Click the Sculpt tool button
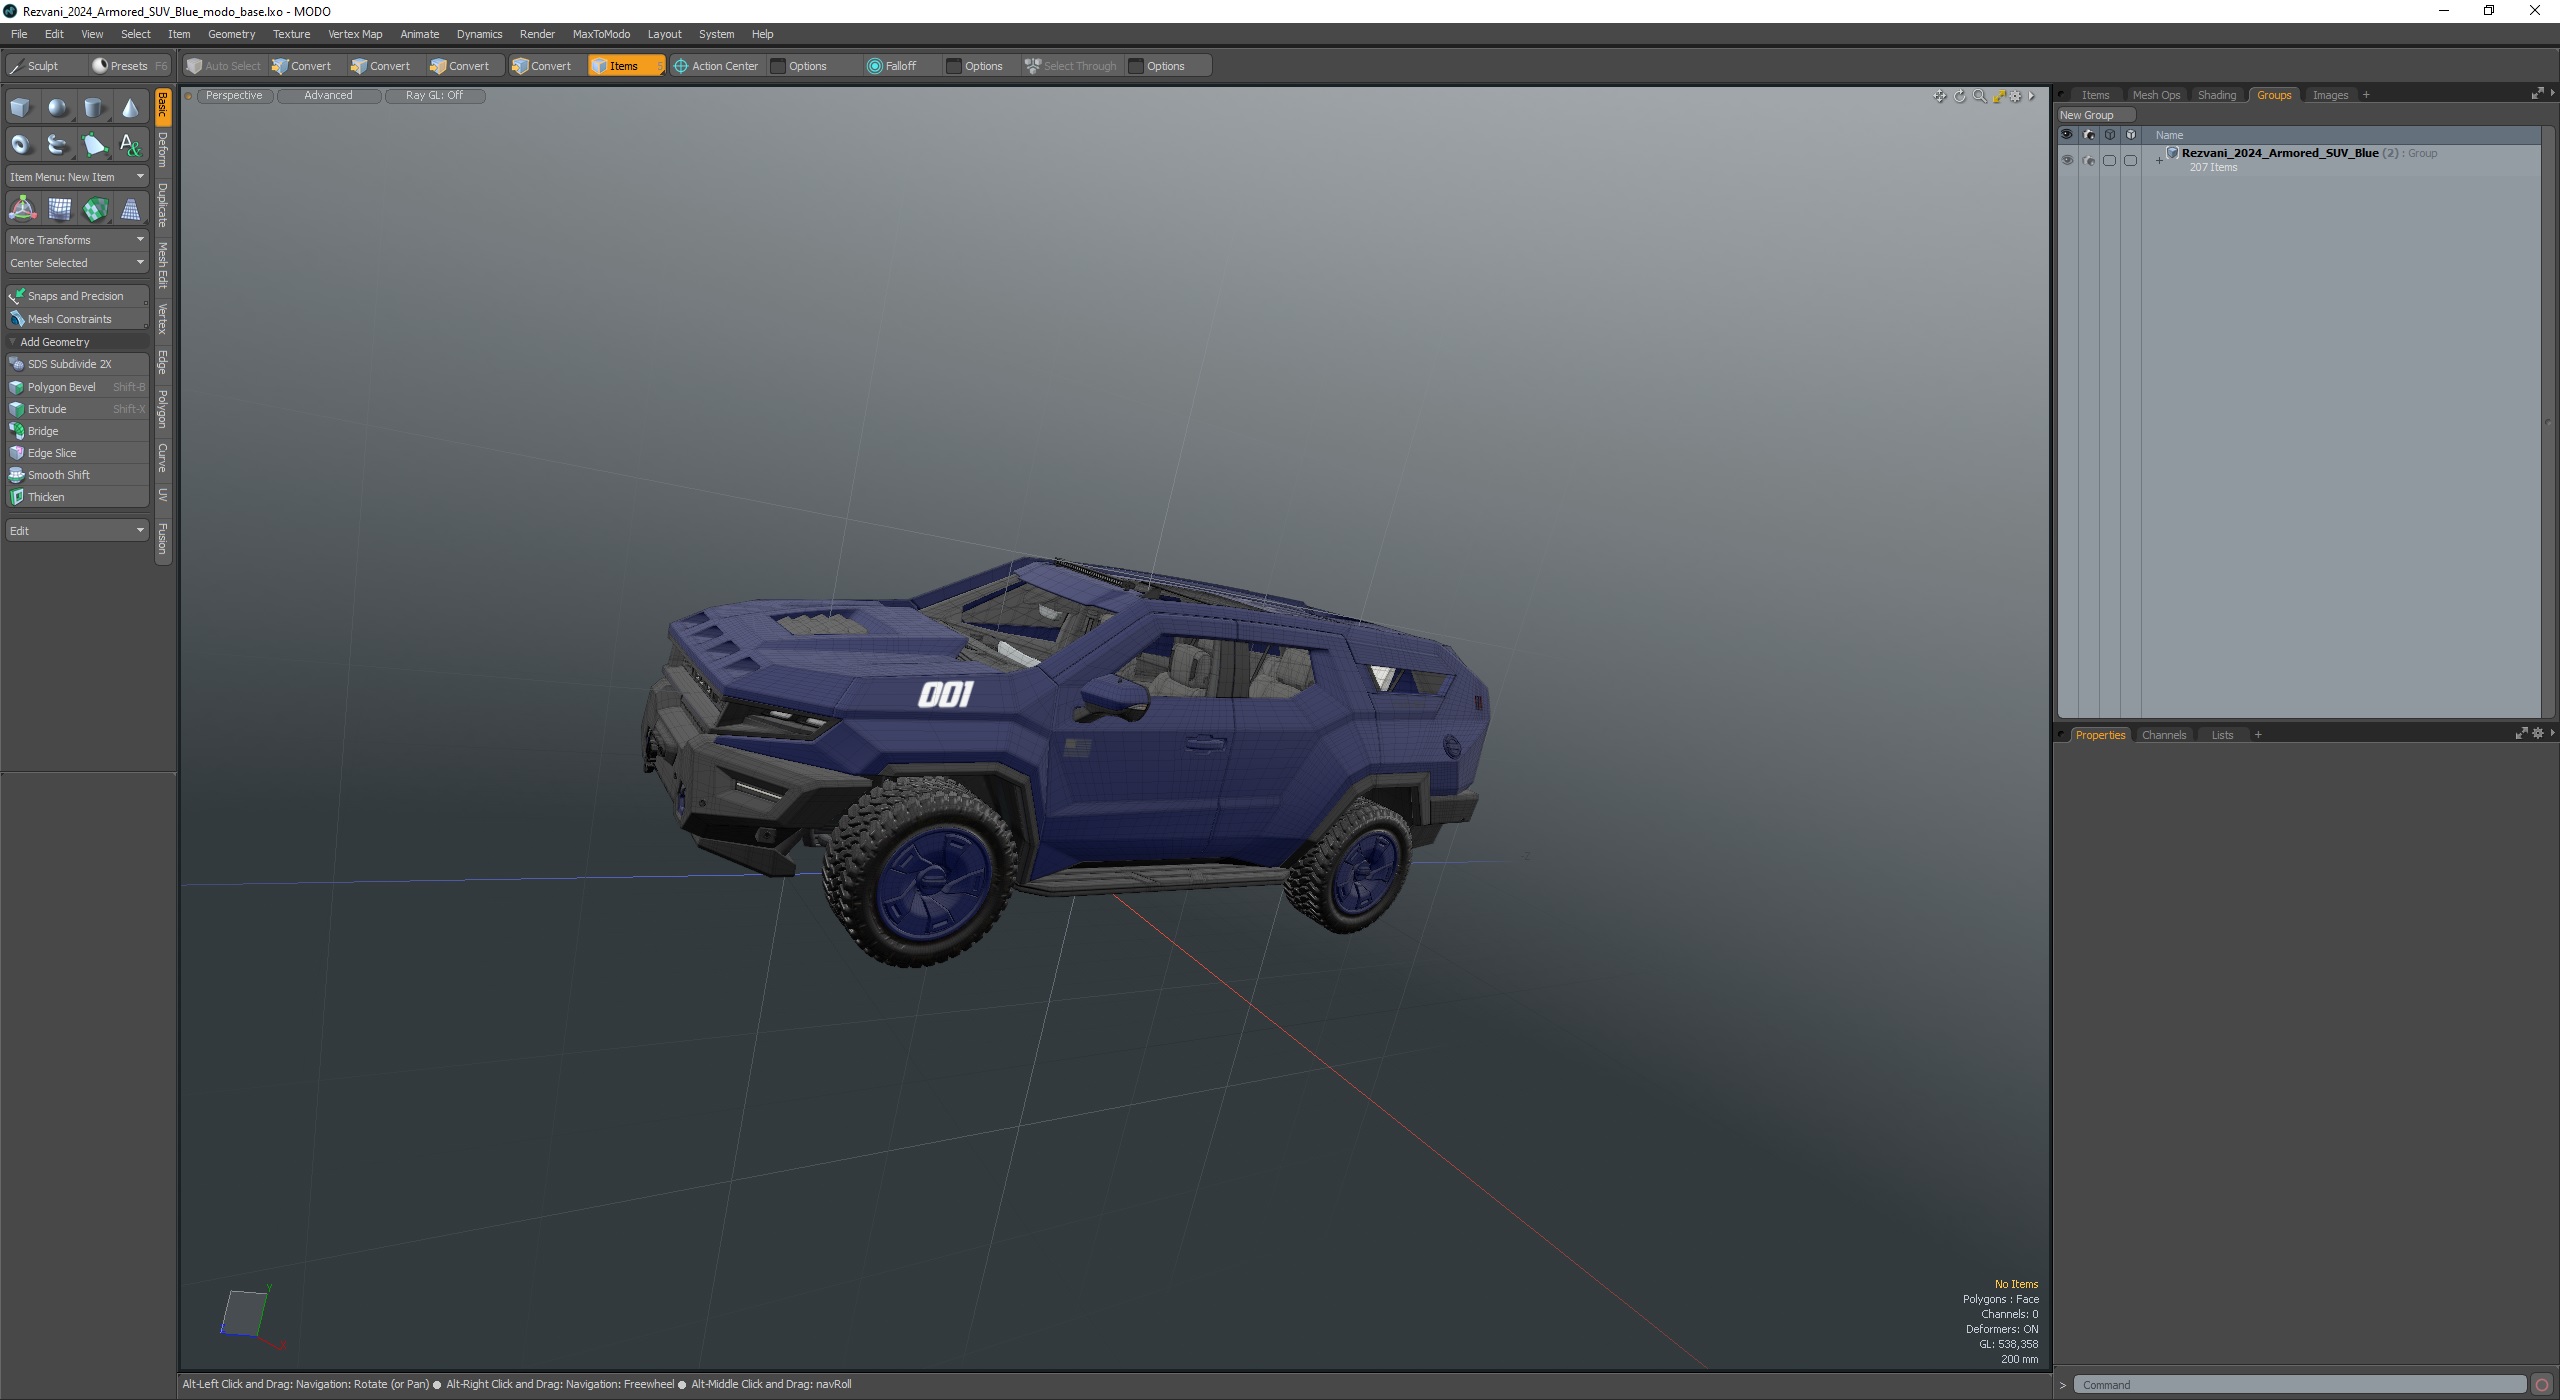Image resolution: width=2560 pixels, height=1400 pixels. [x=45, y=66]
